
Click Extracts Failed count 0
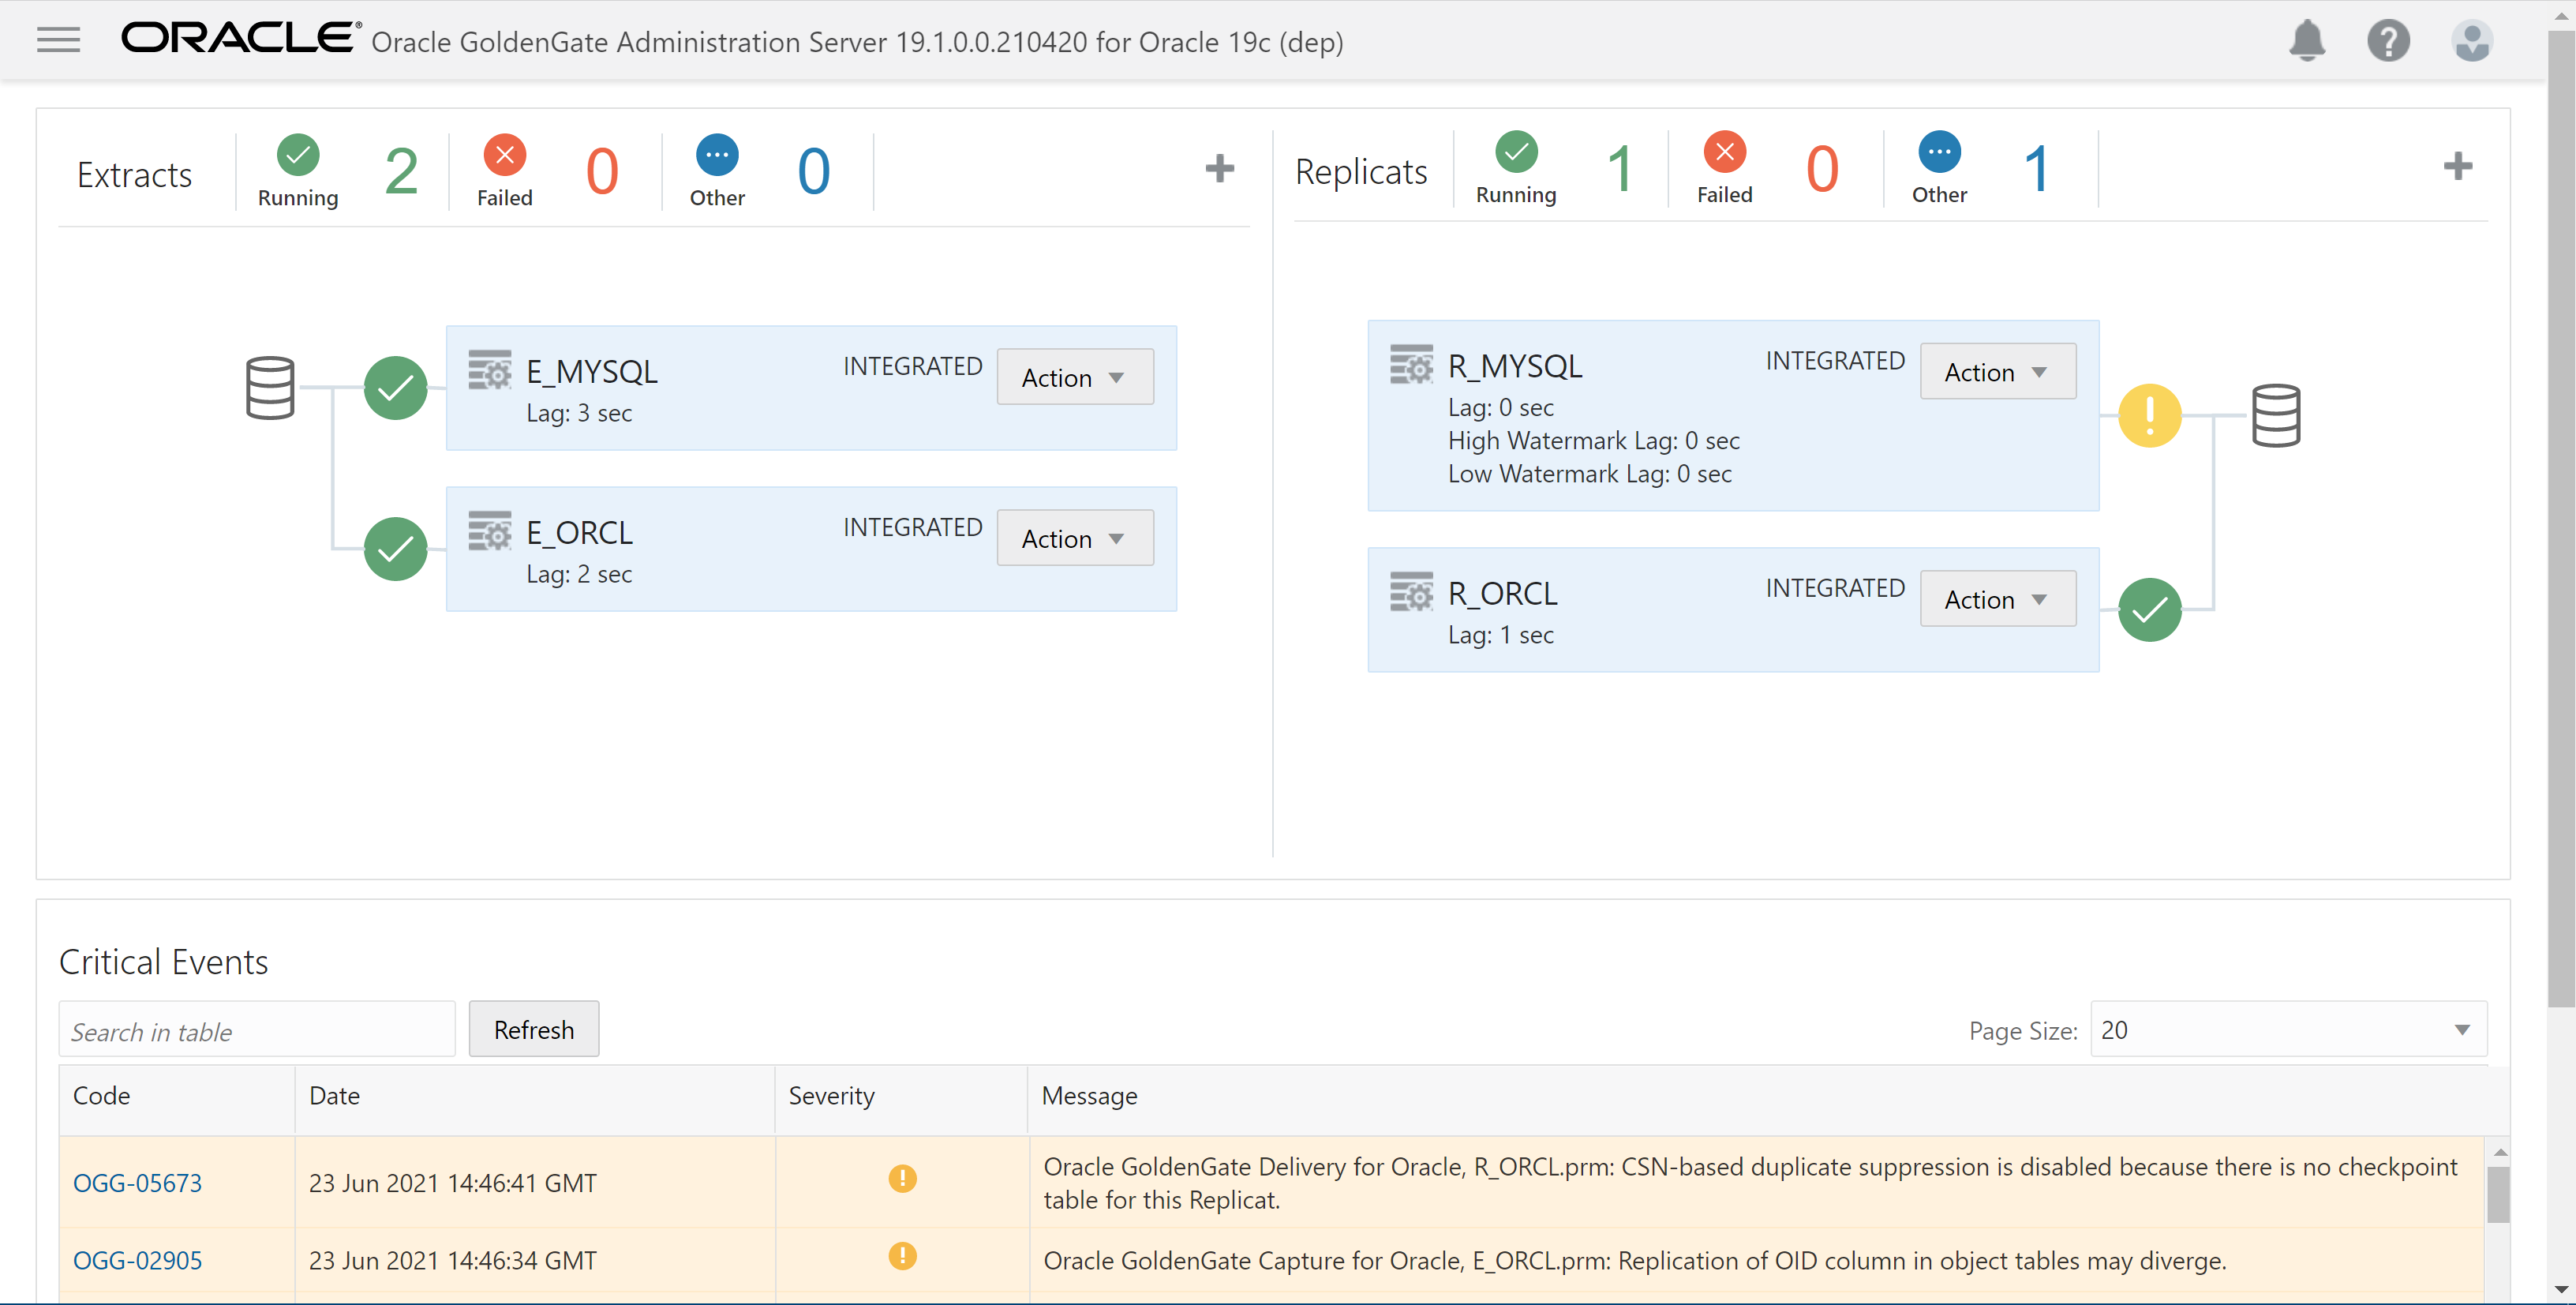(x=602, y=170)
